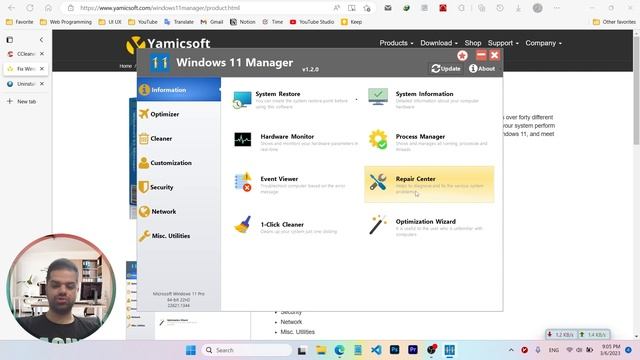Screen dimensions: 640x360
Task: Click Windows 11 Manager logo icon
Action: [160, 62]
